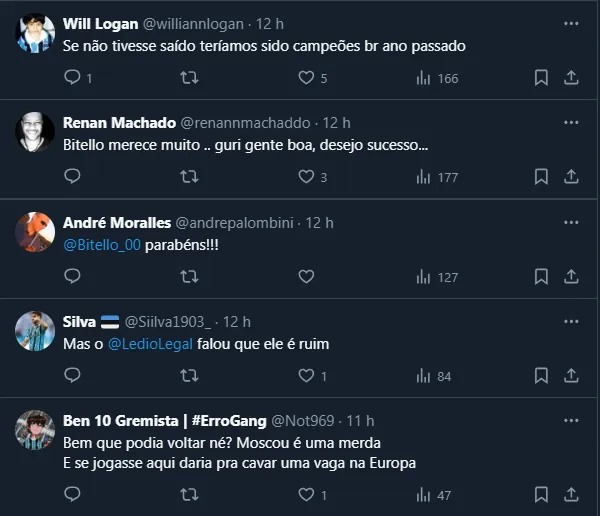Image resolution: width=600 pixels, height=516 pixels.
Task: Reply to Will Logan's tweet
Action: tap(71, 78)
